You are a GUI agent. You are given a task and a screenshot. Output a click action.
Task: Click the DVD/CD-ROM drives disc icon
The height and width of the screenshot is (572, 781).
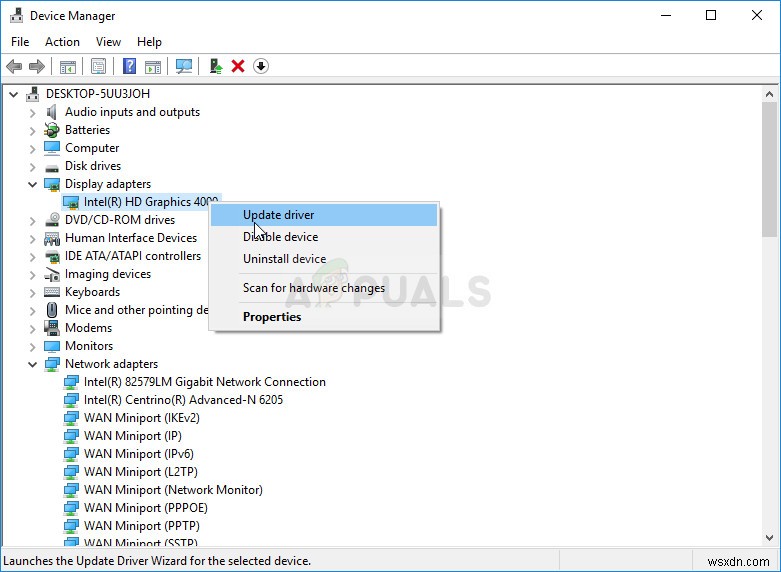point(52,220)
